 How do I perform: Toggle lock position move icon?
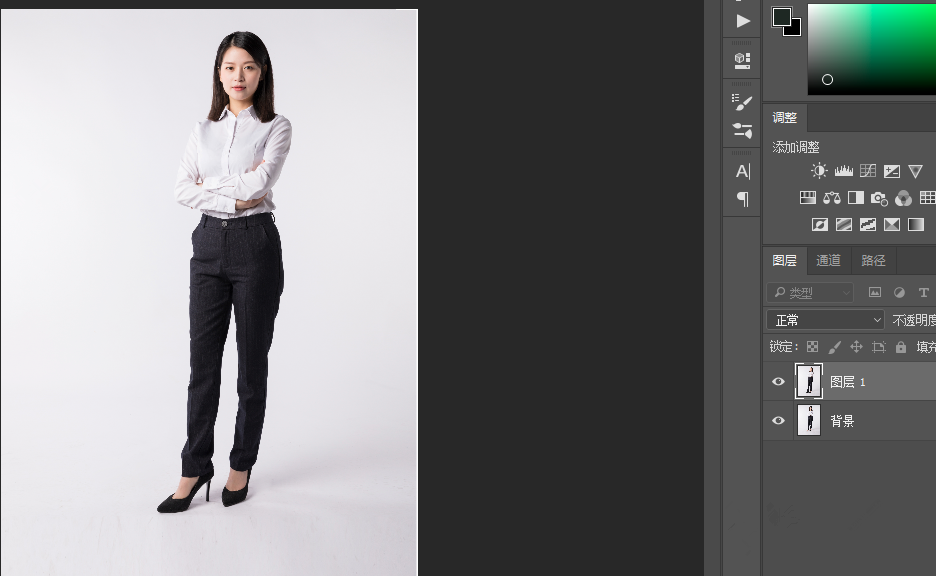pyautogui.click(x=857, y=347)
